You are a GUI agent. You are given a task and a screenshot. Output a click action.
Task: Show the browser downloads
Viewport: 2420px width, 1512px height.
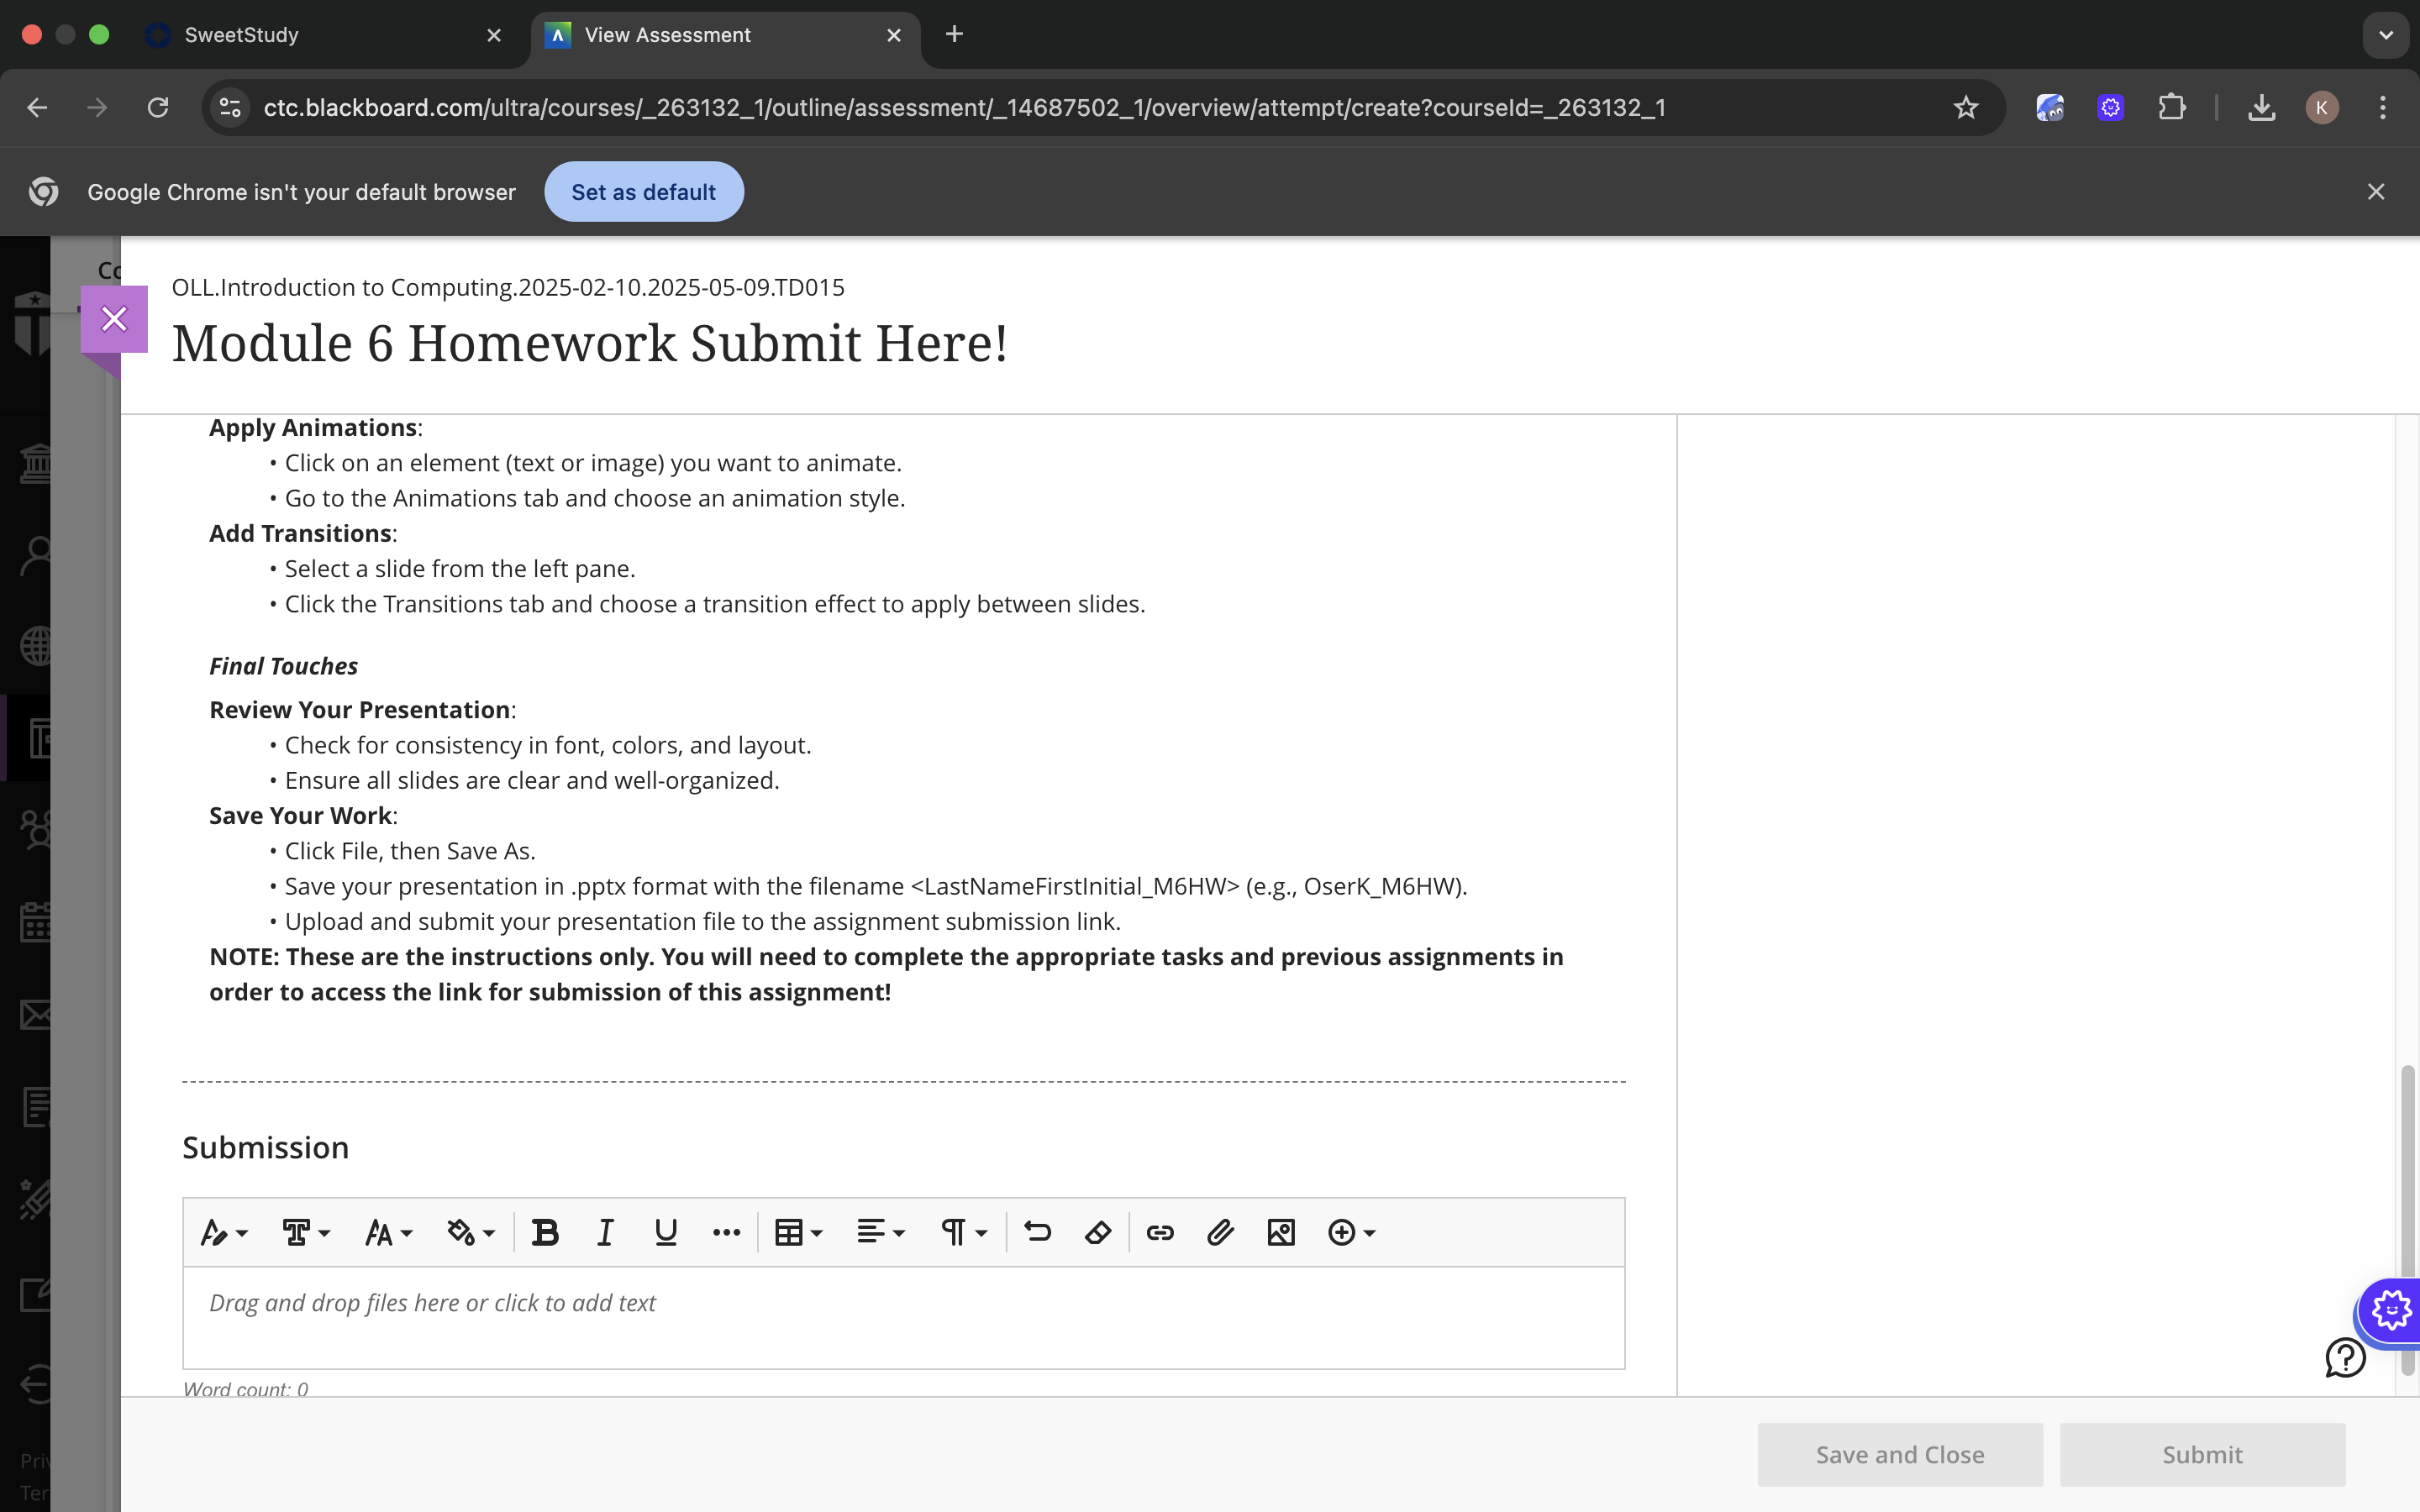pyautogui.click(x=2262, y=107)
